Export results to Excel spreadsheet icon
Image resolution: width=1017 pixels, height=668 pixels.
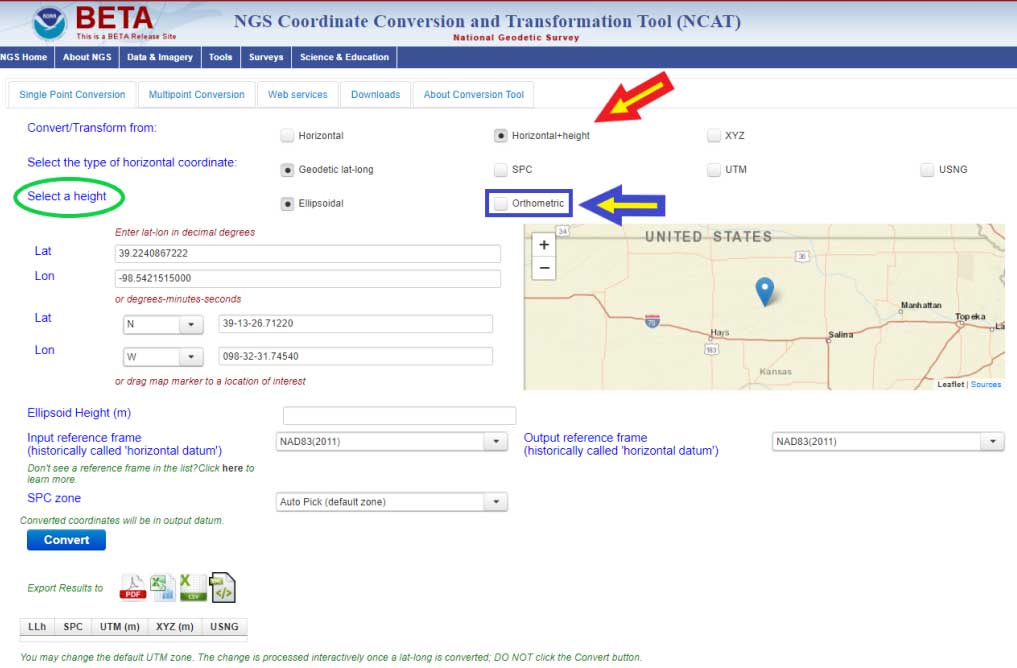pyautogui.click(x=162, y=587)
